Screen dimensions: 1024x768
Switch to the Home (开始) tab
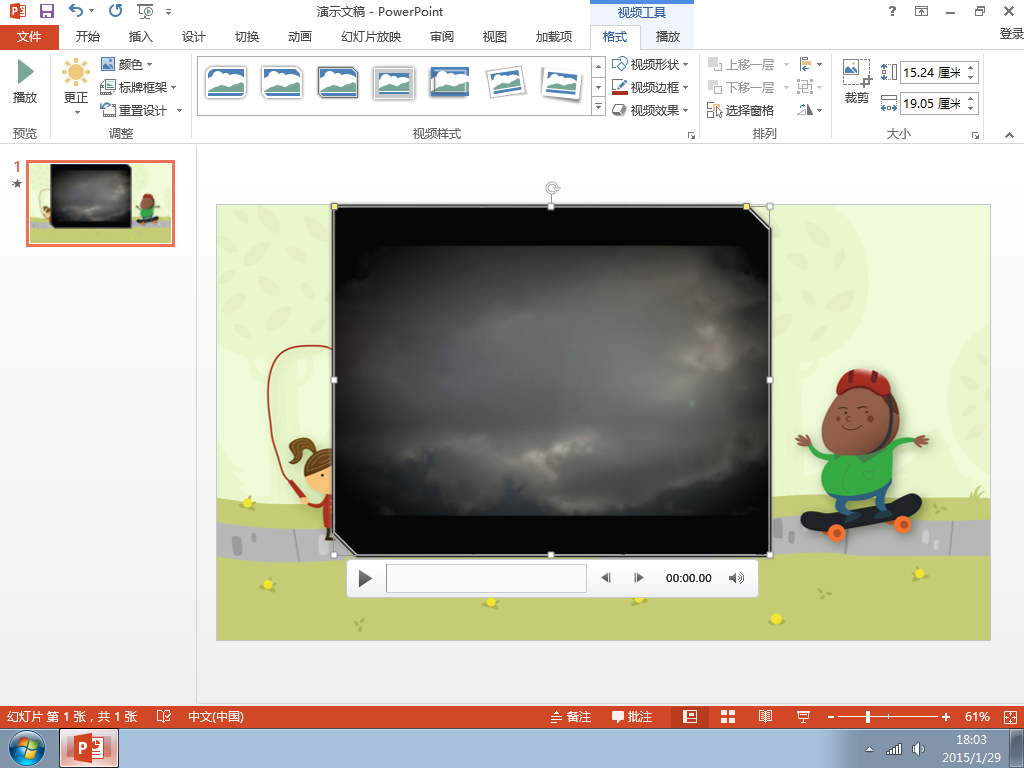[x=88, y=37]
